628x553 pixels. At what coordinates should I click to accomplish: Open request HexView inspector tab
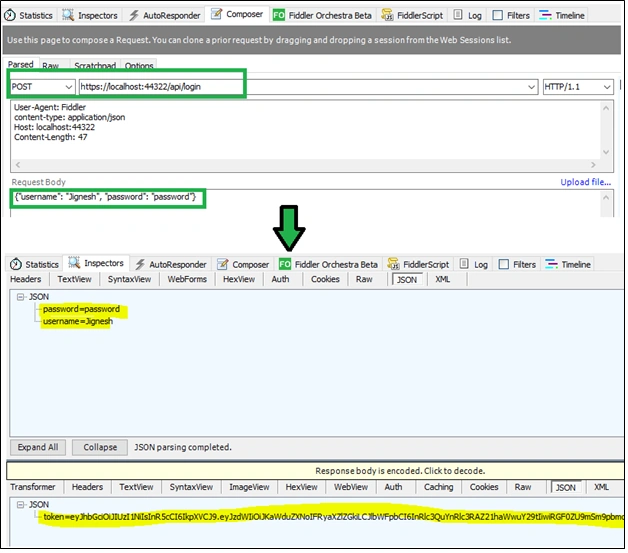point(239,280)
